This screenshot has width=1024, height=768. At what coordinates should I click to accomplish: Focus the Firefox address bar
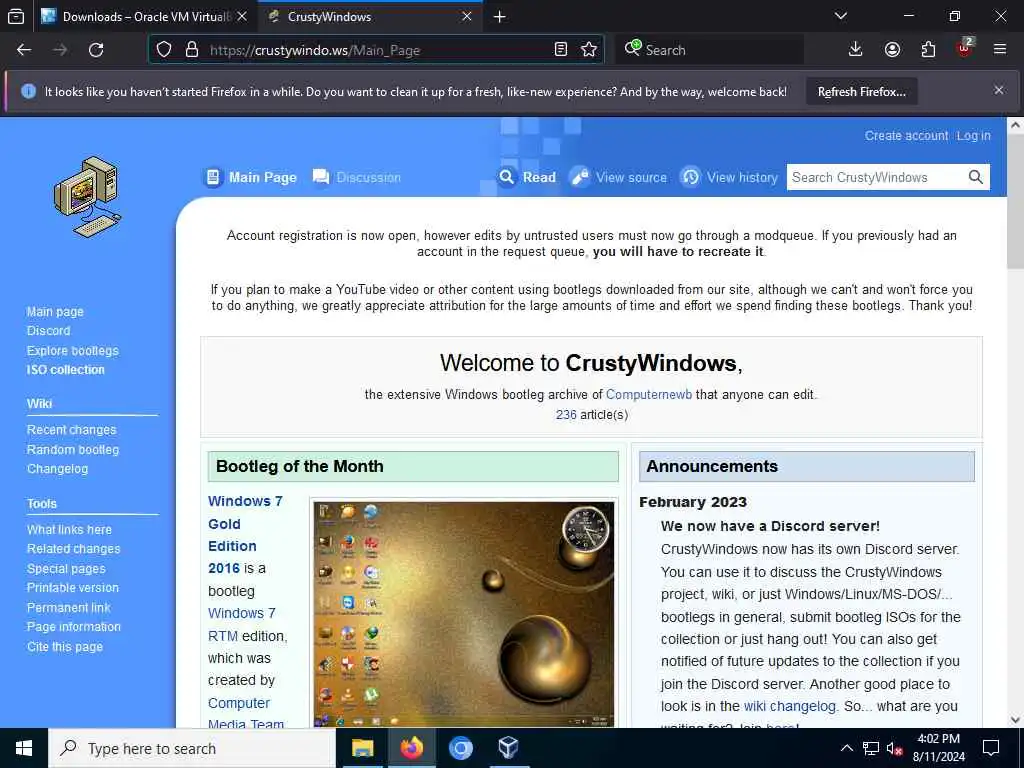(x=376, y=50)
